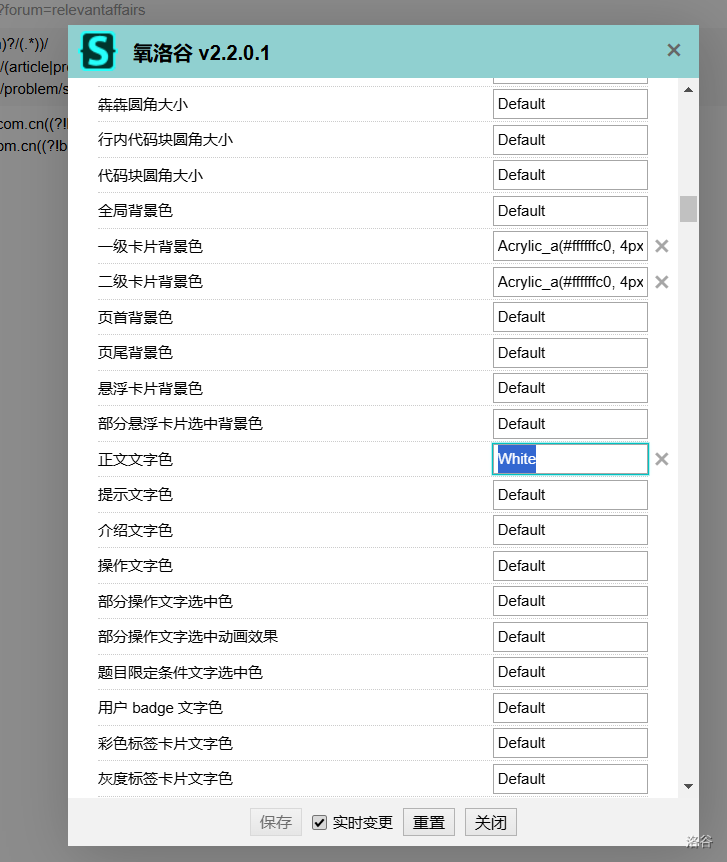Click the 悬浮卡片背景色 input field

click(570, 388)
